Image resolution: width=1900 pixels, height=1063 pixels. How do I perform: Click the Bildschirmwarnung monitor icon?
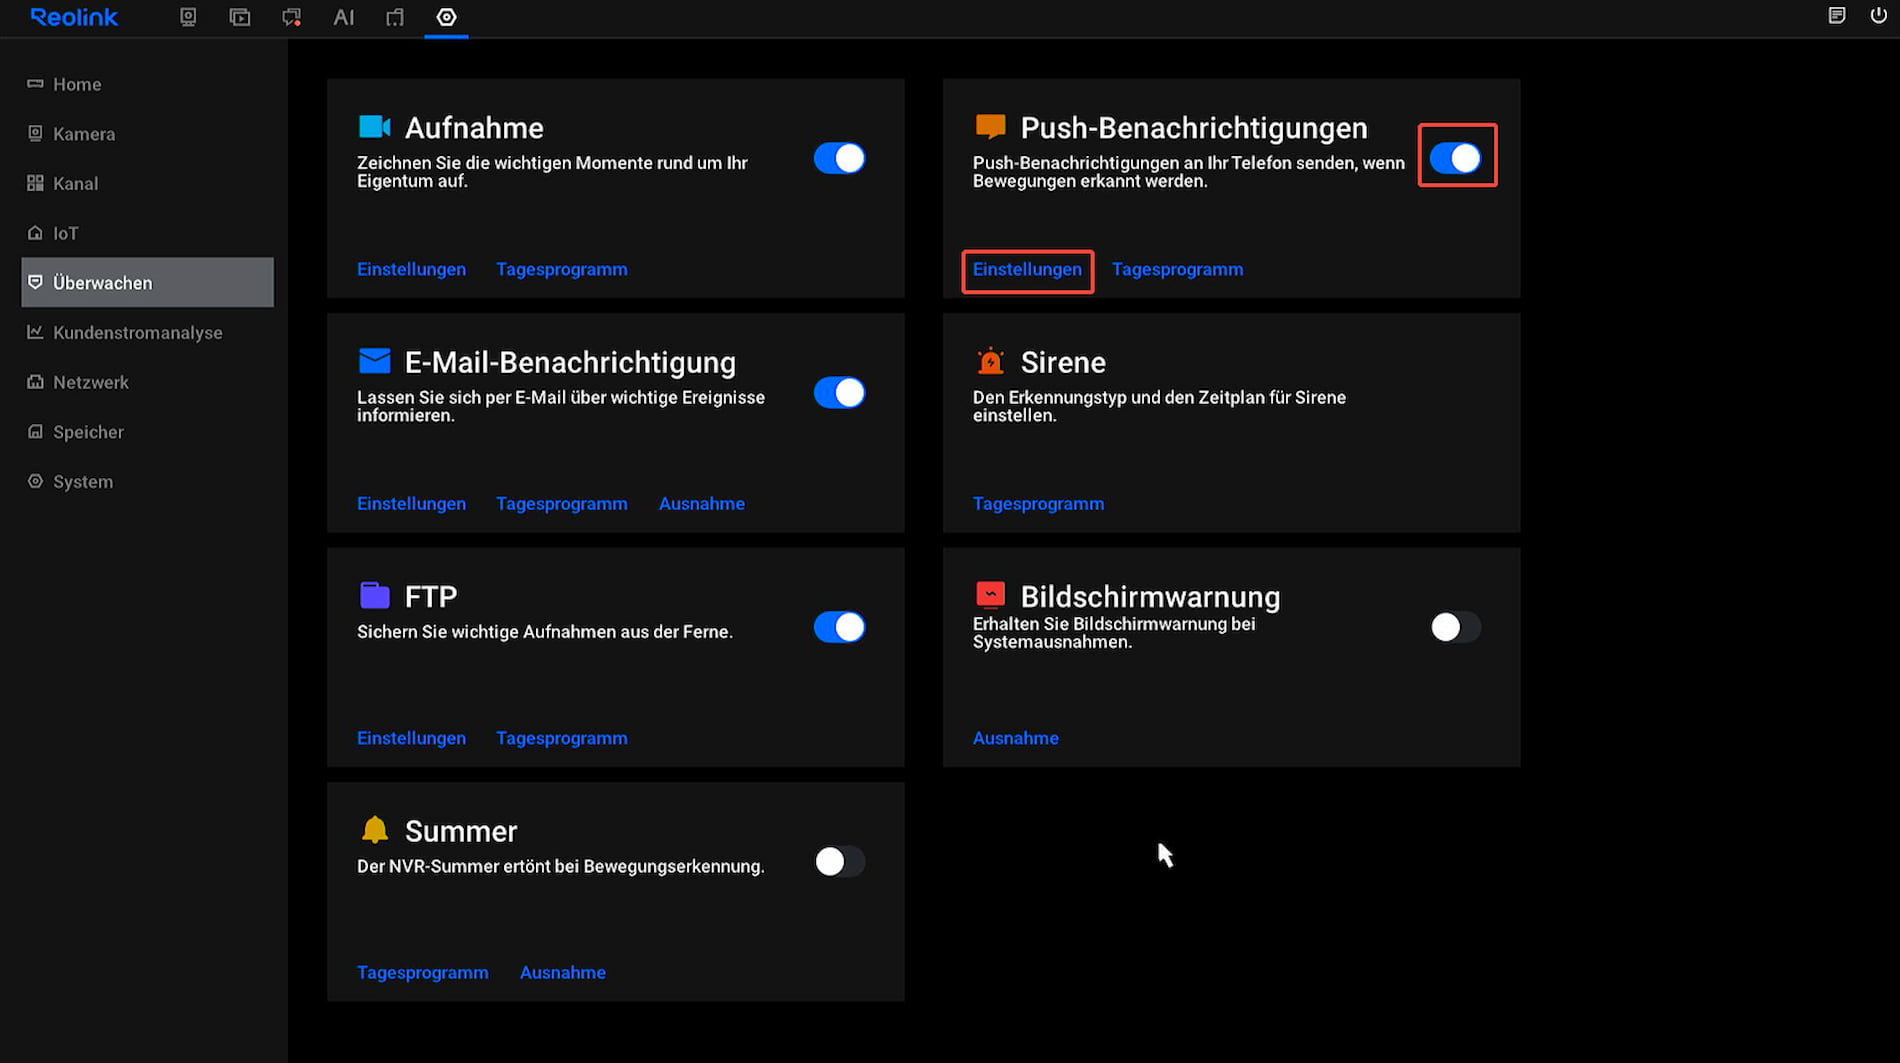pos(990,595)
